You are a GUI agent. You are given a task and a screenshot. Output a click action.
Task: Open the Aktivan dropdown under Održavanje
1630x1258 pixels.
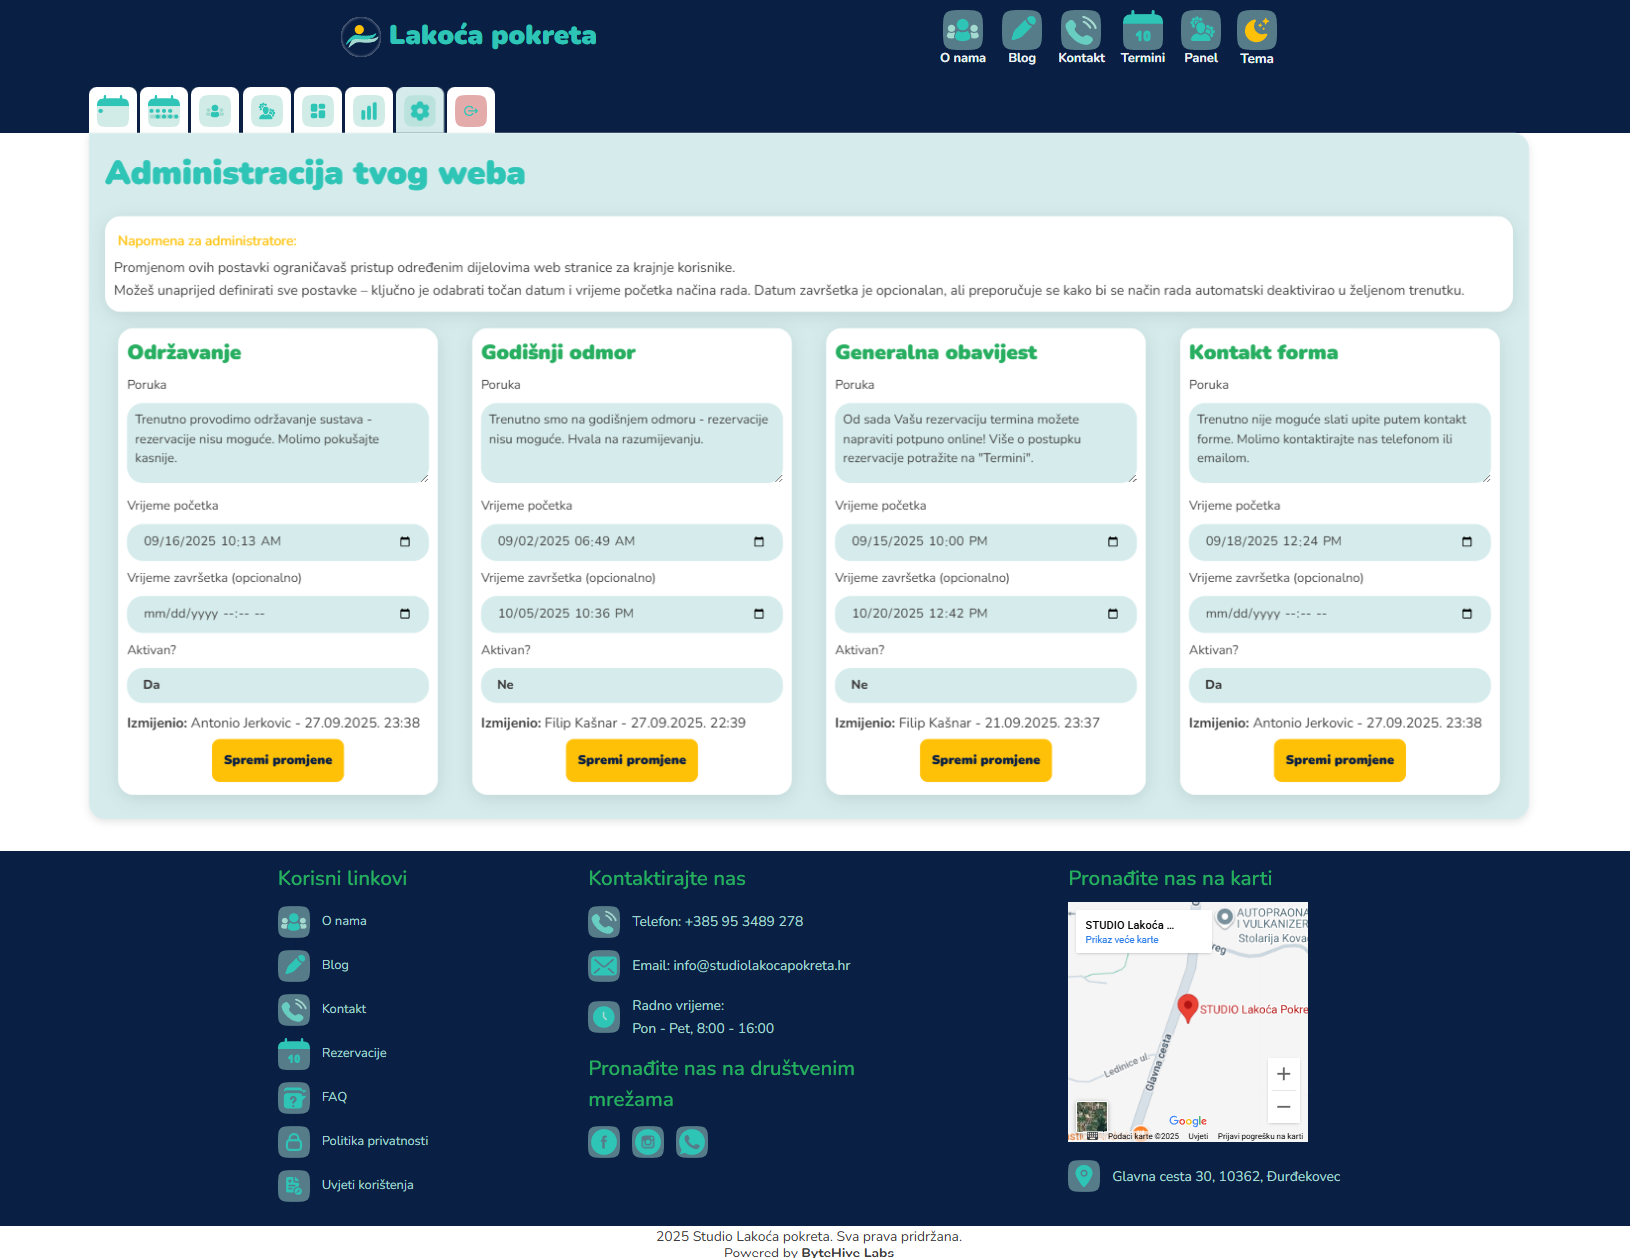277,685
